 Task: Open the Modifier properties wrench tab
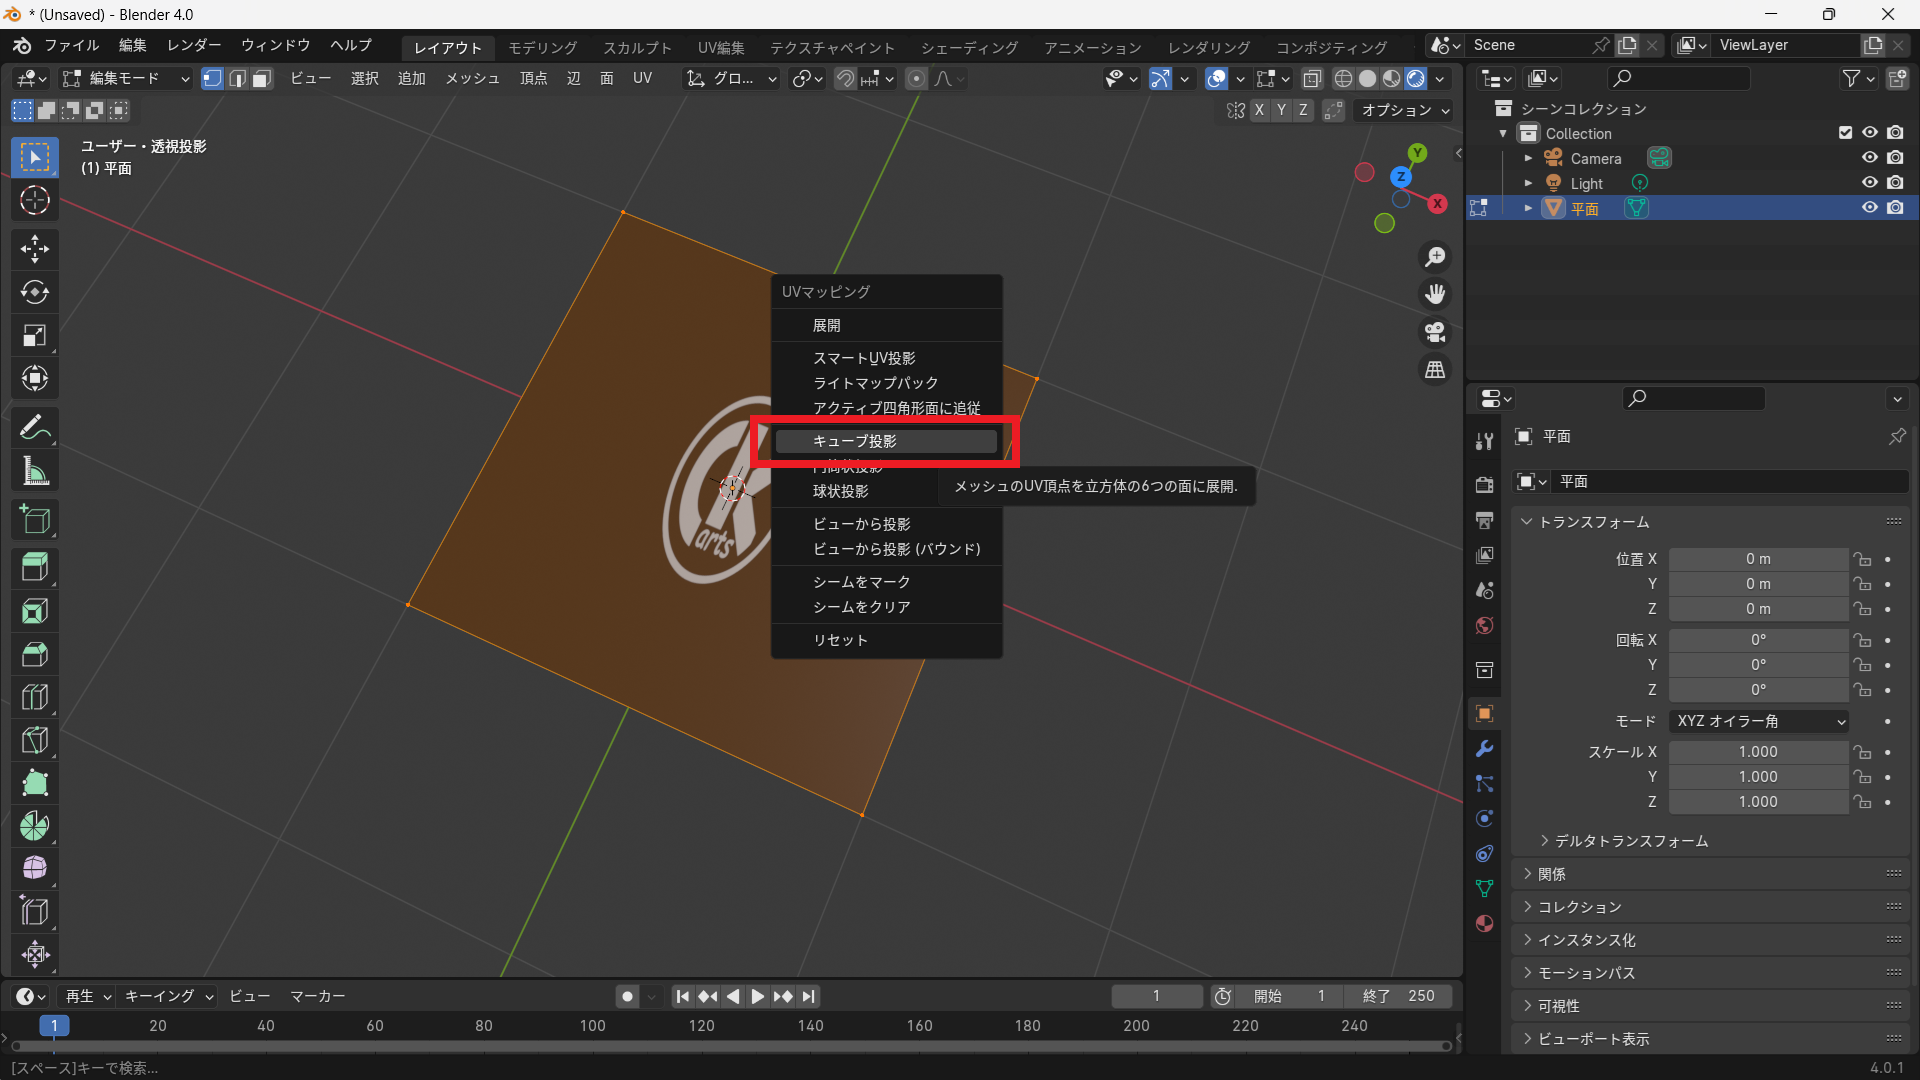point(1484,748)
